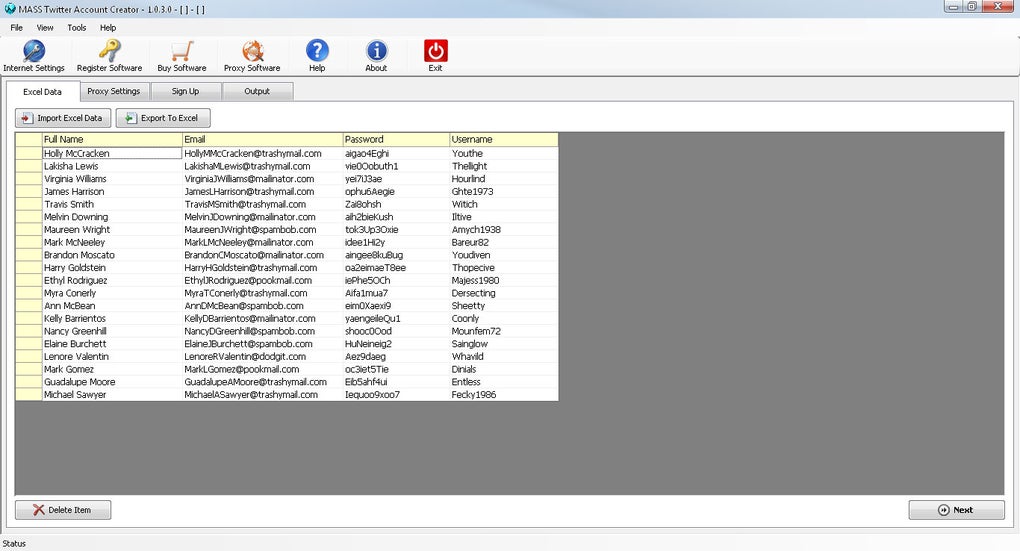Viewport: 1020px width, 551px height.
Task: Click email MyraTConerly@trashymail.com
Action: click(262, 293)
